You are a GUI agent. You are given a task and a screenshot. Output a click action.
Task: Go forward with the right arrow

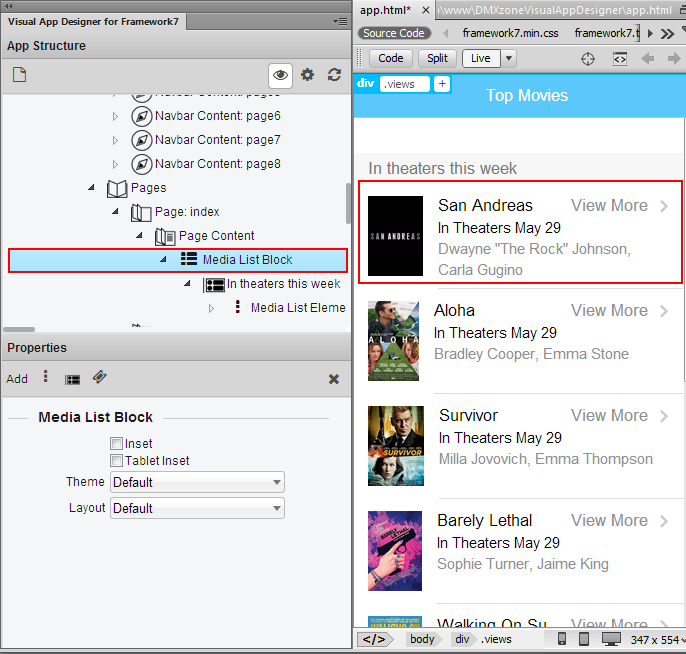point(674,58)
